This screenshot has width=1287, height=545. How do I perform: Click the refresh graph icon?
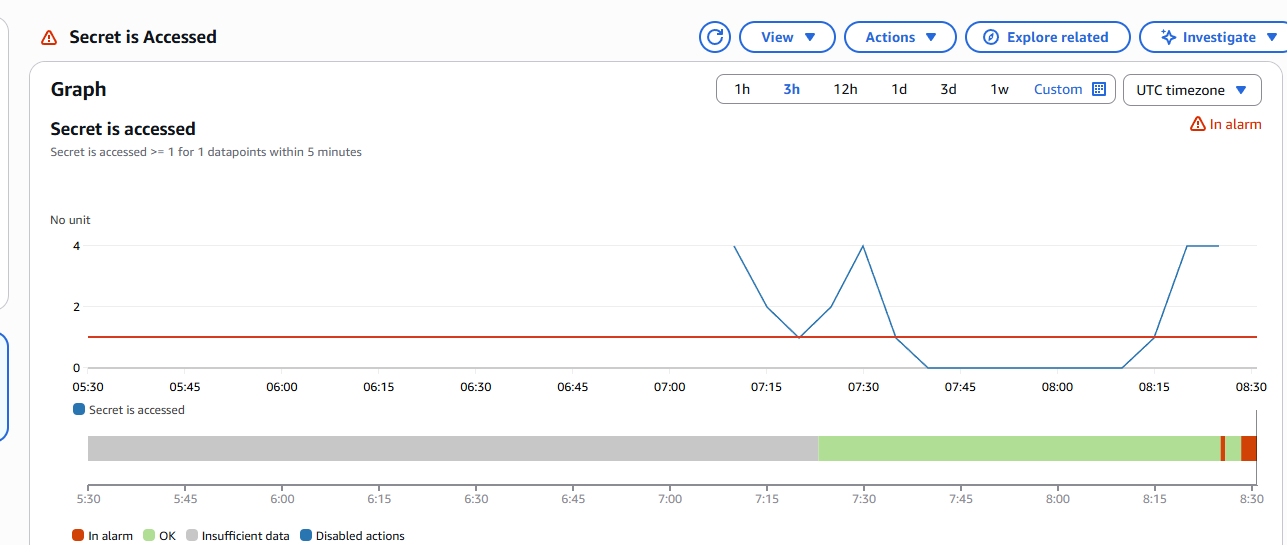[x=715, y=37]
